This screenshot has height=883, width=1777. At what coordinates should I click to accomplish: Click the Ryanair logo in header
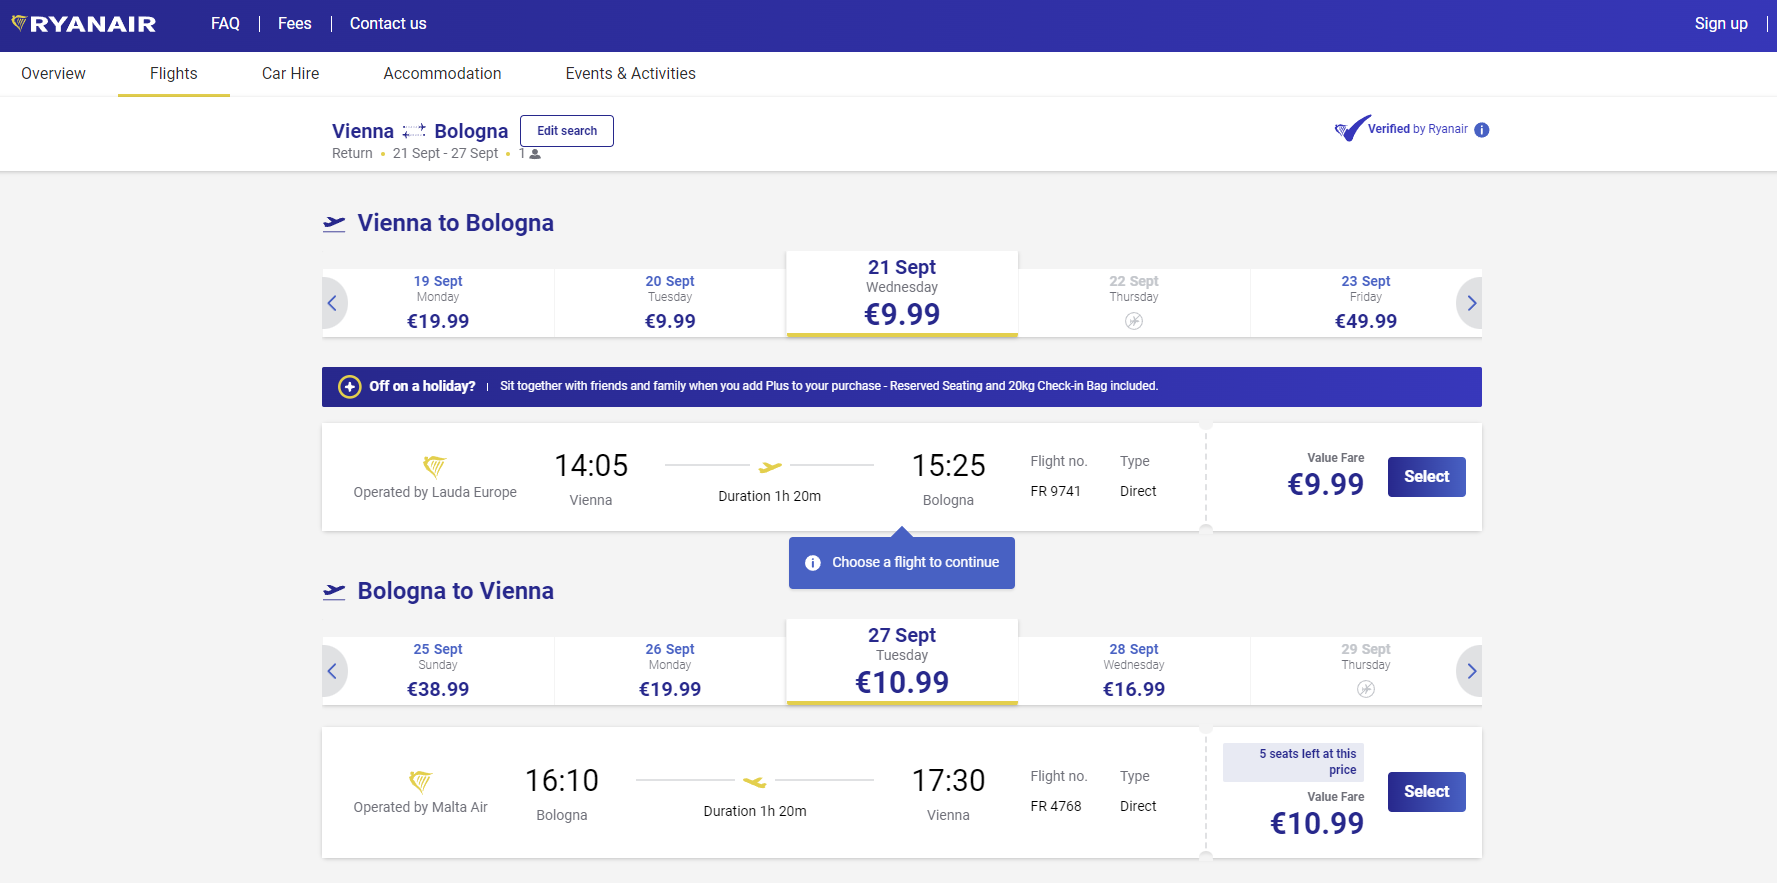click(x=84, y=24)
